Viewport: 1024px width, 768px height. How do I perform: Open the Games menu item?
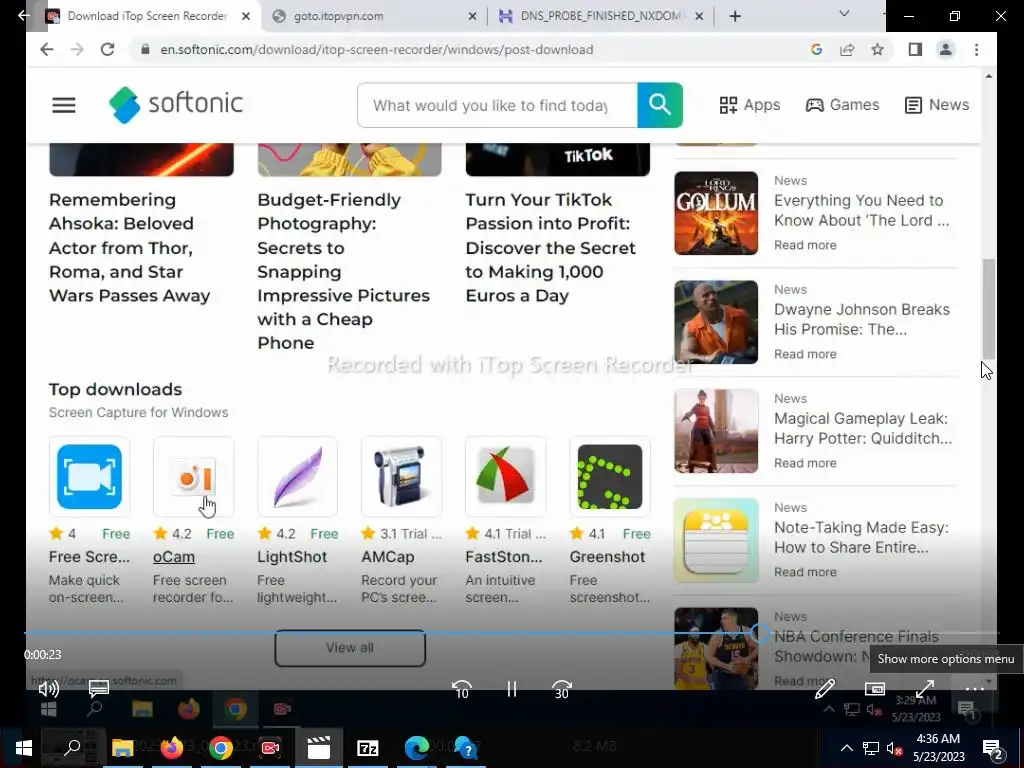click(x=842, y=104)
